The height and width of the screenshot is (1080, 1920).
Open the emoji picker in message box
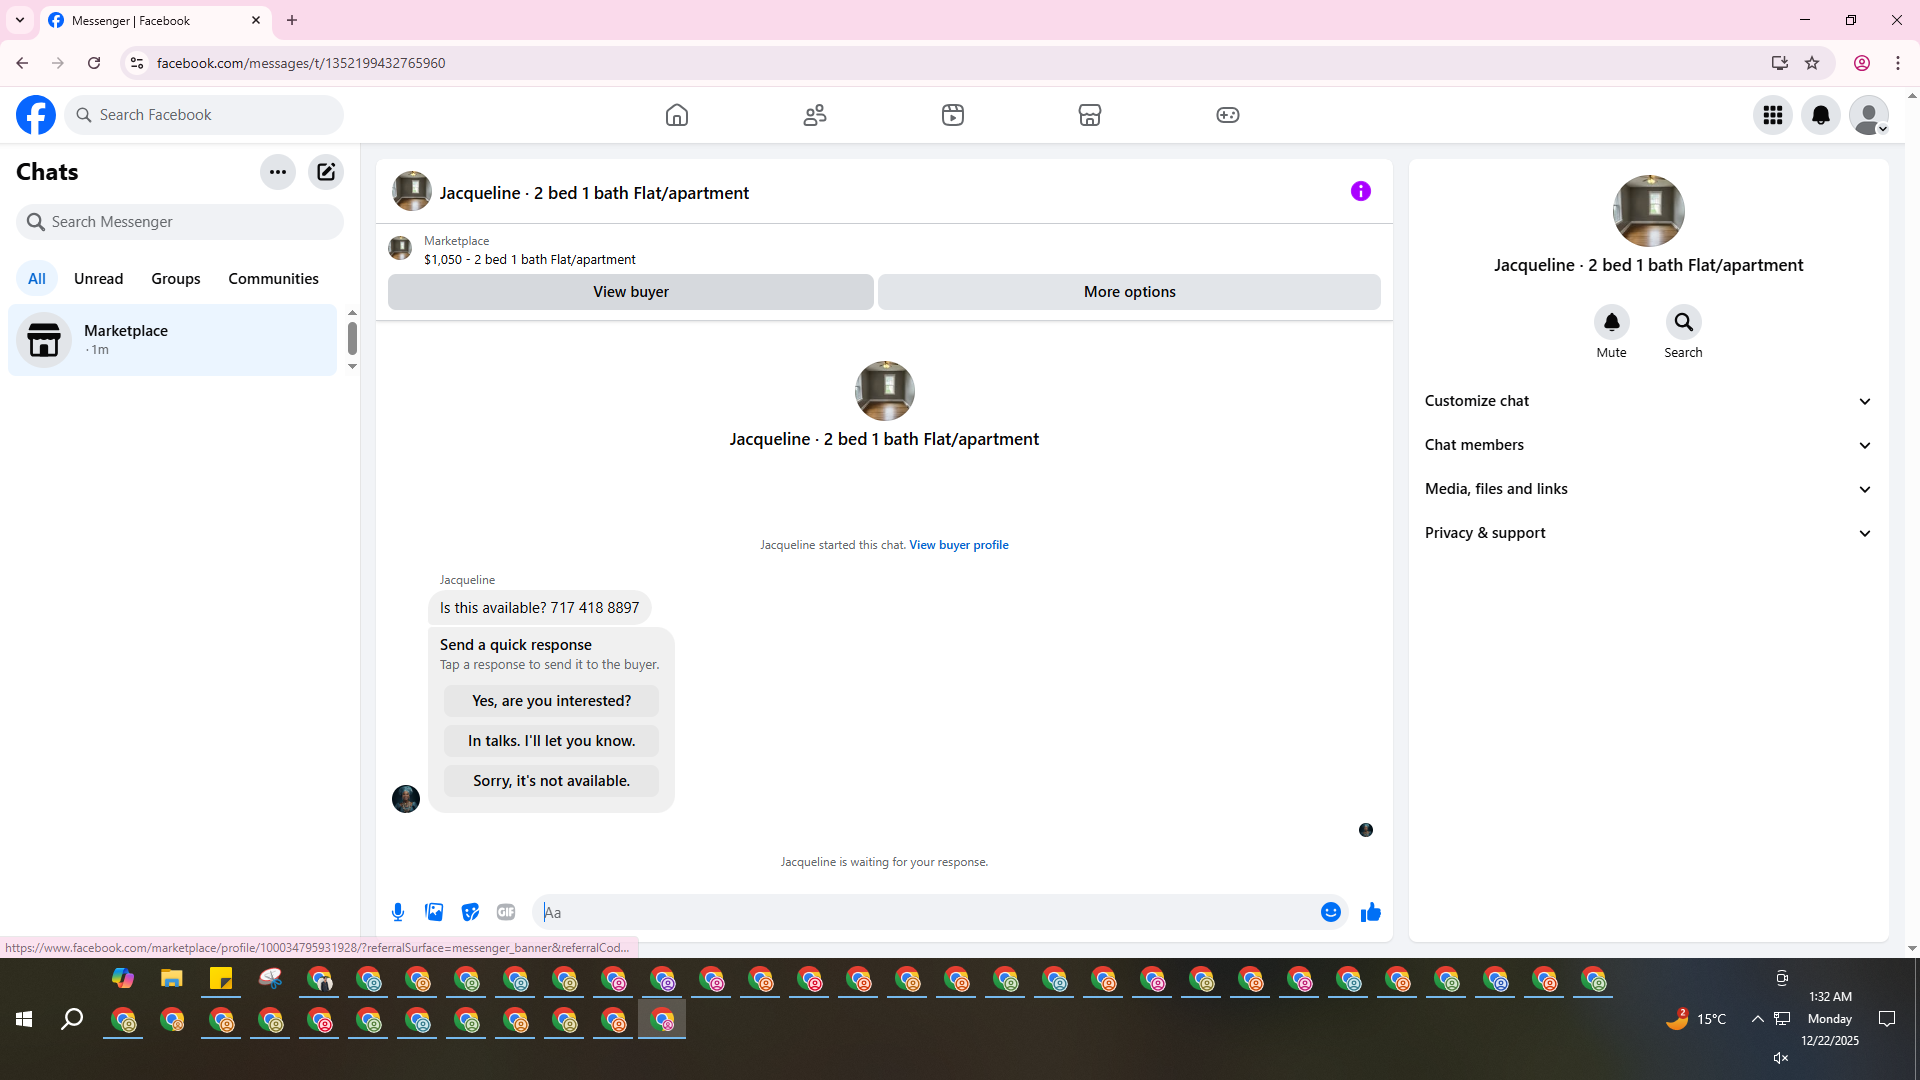1331,912
